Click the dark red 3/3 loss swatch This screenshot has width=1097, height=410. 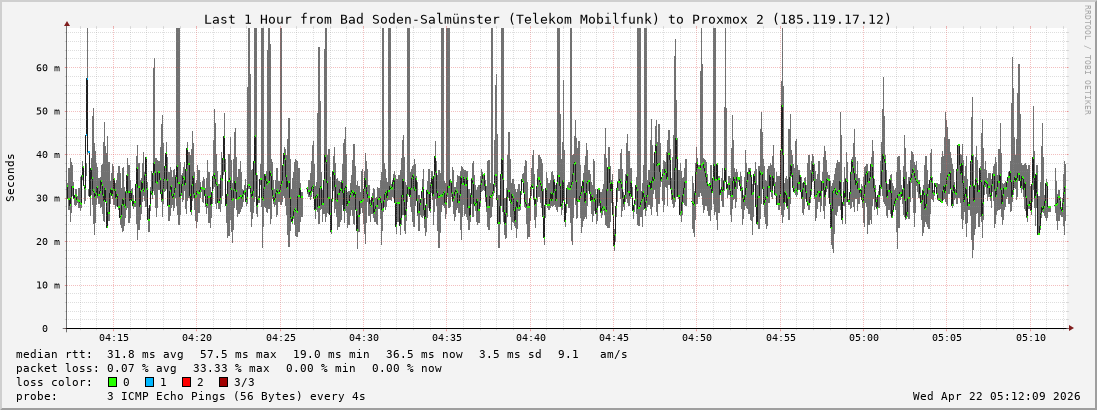[x=223, y=382]
